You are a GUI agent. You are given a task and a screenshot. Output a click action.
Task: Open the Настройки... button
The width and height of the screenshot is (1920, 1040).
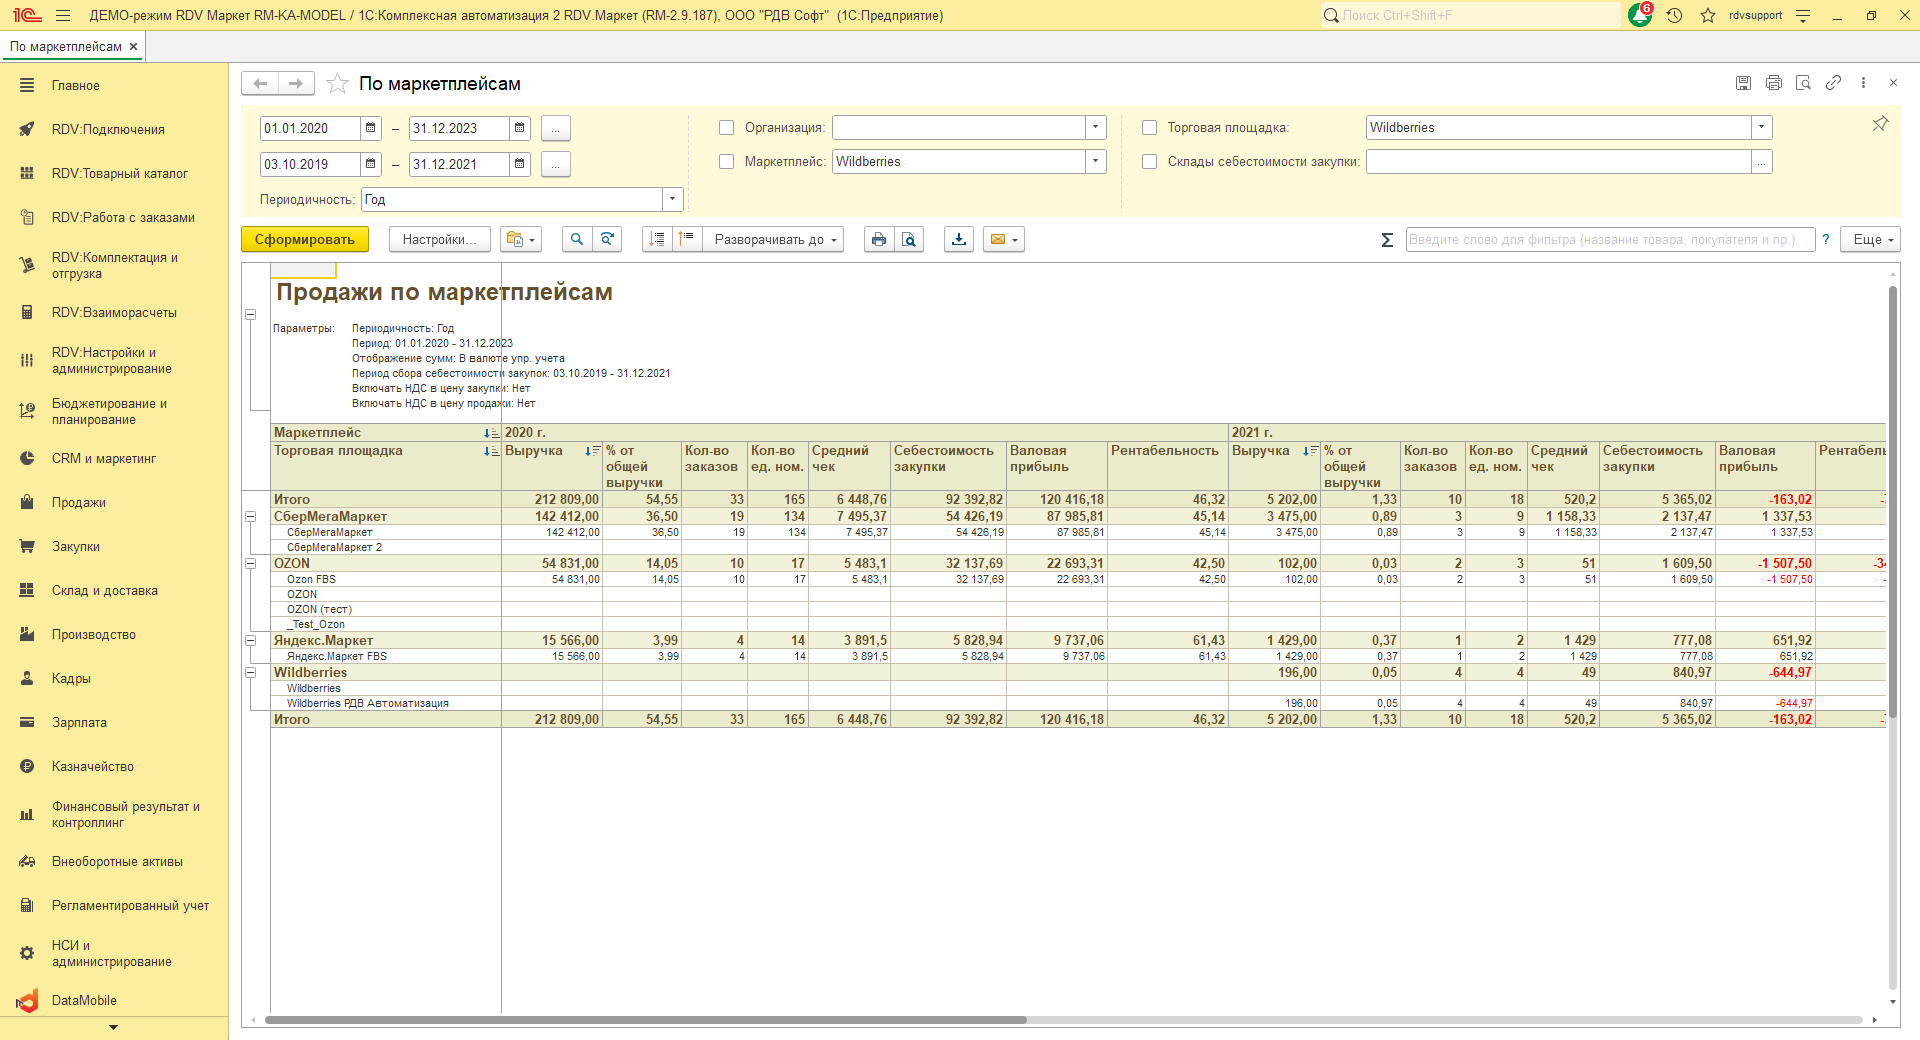[x=439, y=240]
